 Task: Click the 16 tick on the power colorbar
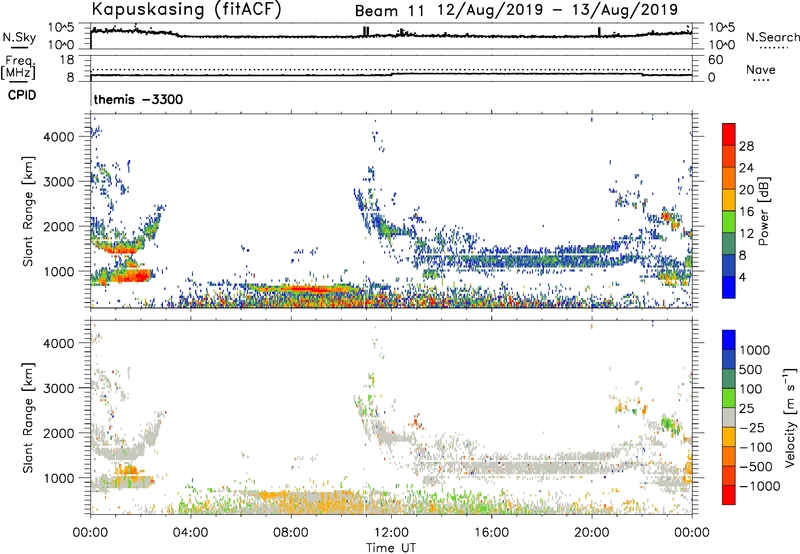(746, 211)
